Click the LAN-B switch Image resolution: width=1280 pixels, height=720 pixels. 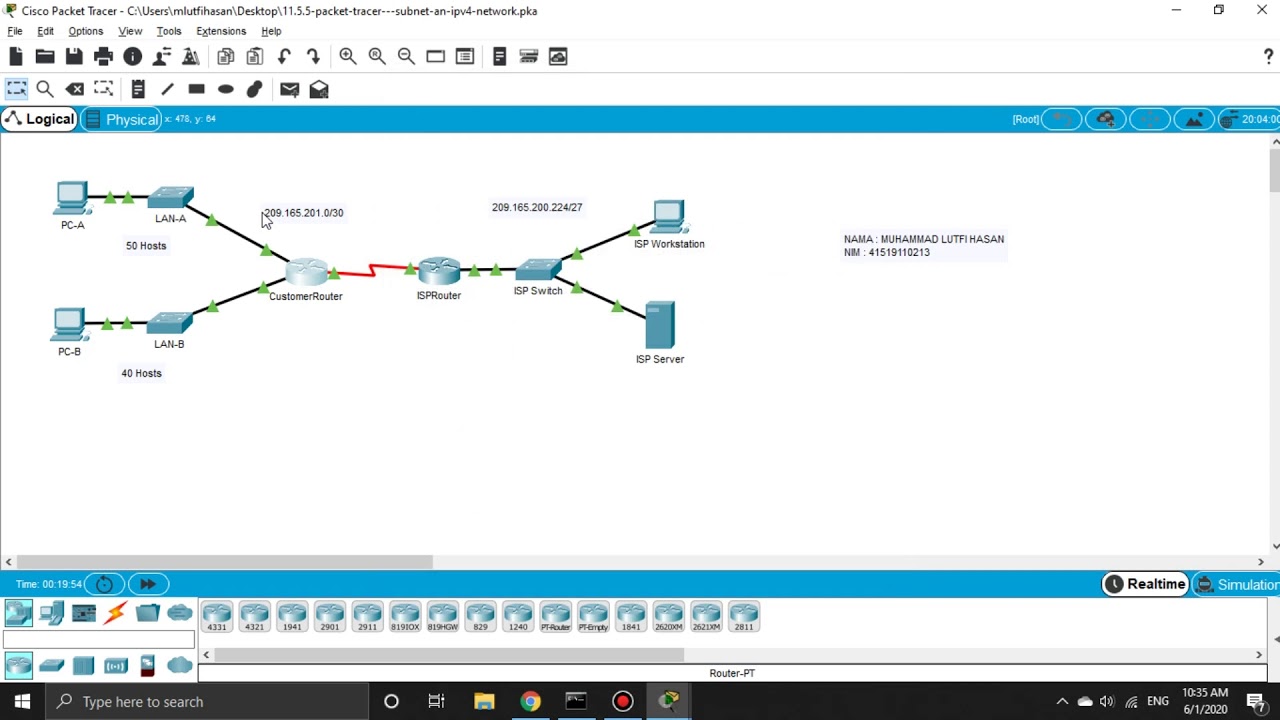pyautogui.click(x=169, y=323)
